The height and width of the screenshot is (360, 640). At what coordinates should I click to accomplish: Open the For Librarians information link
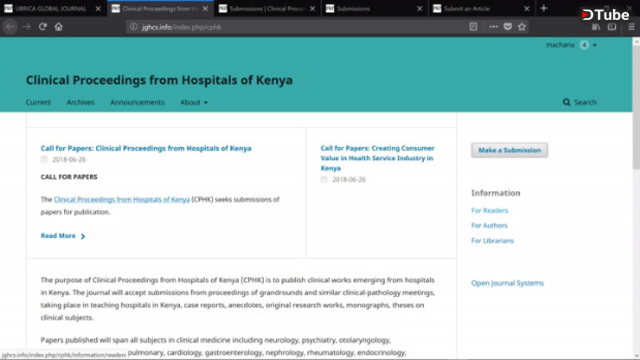[x=492, y=240]
